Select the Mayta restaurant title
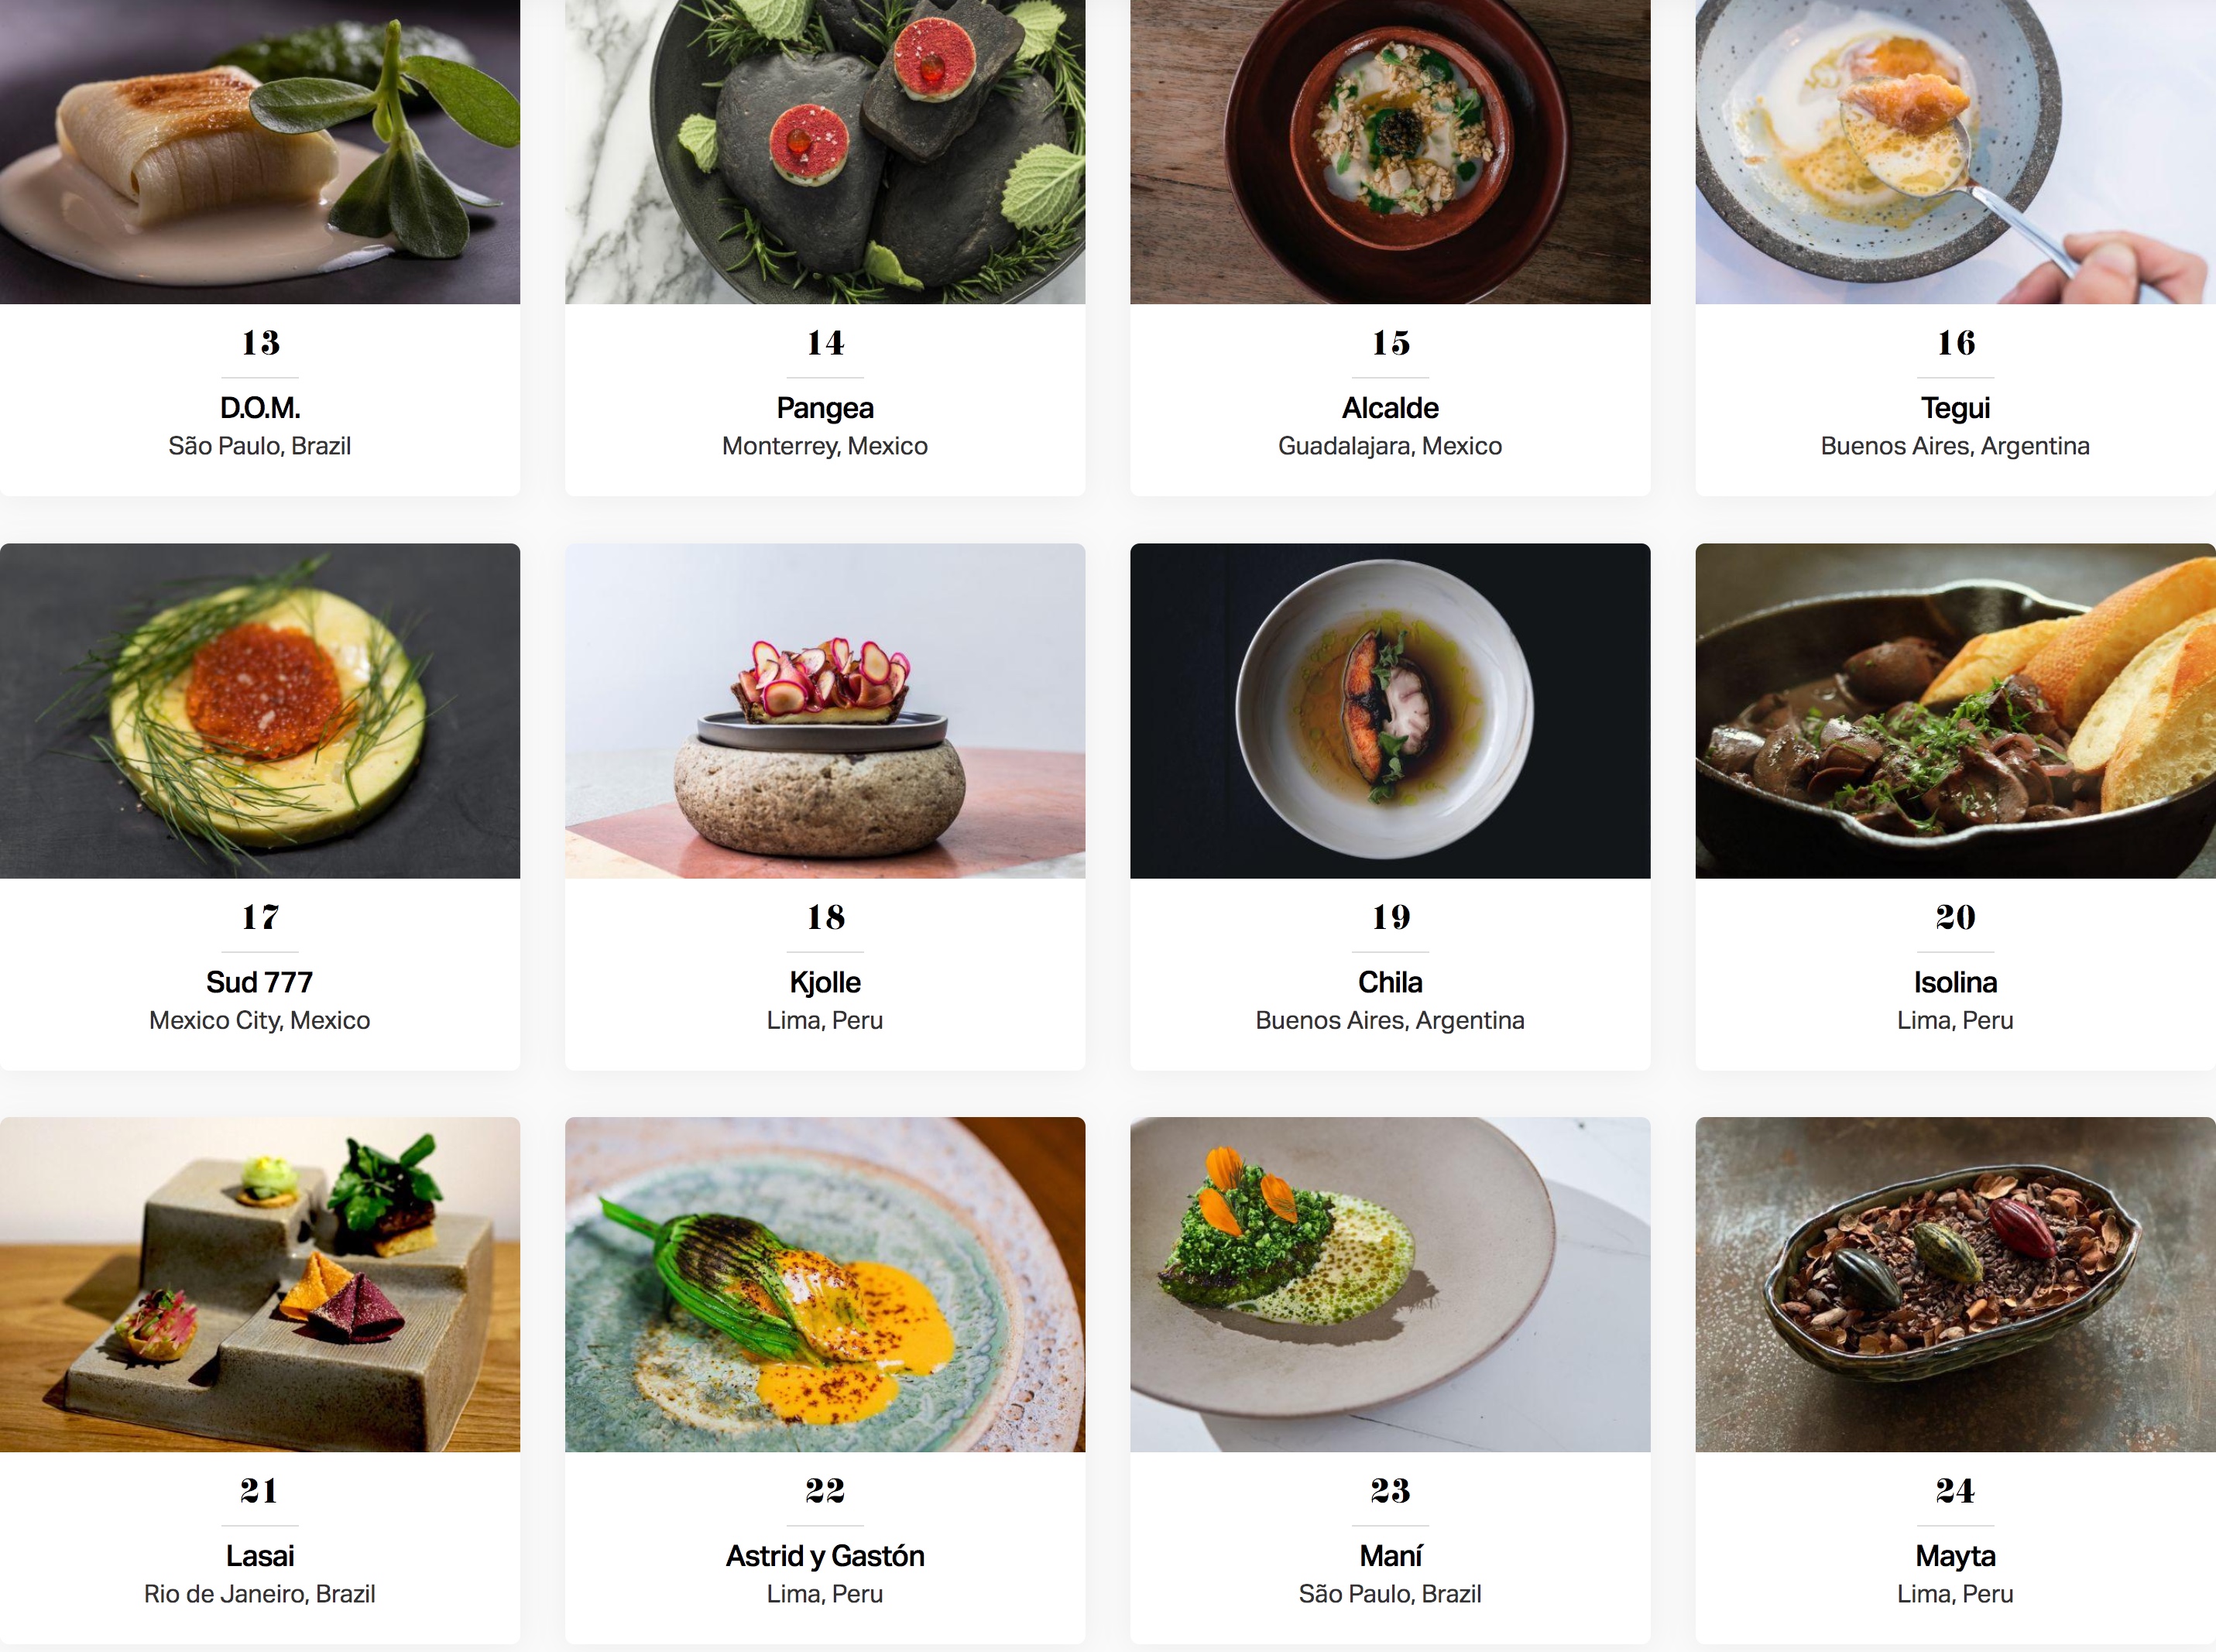Screen dimensions: 2216x1652 (x=1955, y=1556)
